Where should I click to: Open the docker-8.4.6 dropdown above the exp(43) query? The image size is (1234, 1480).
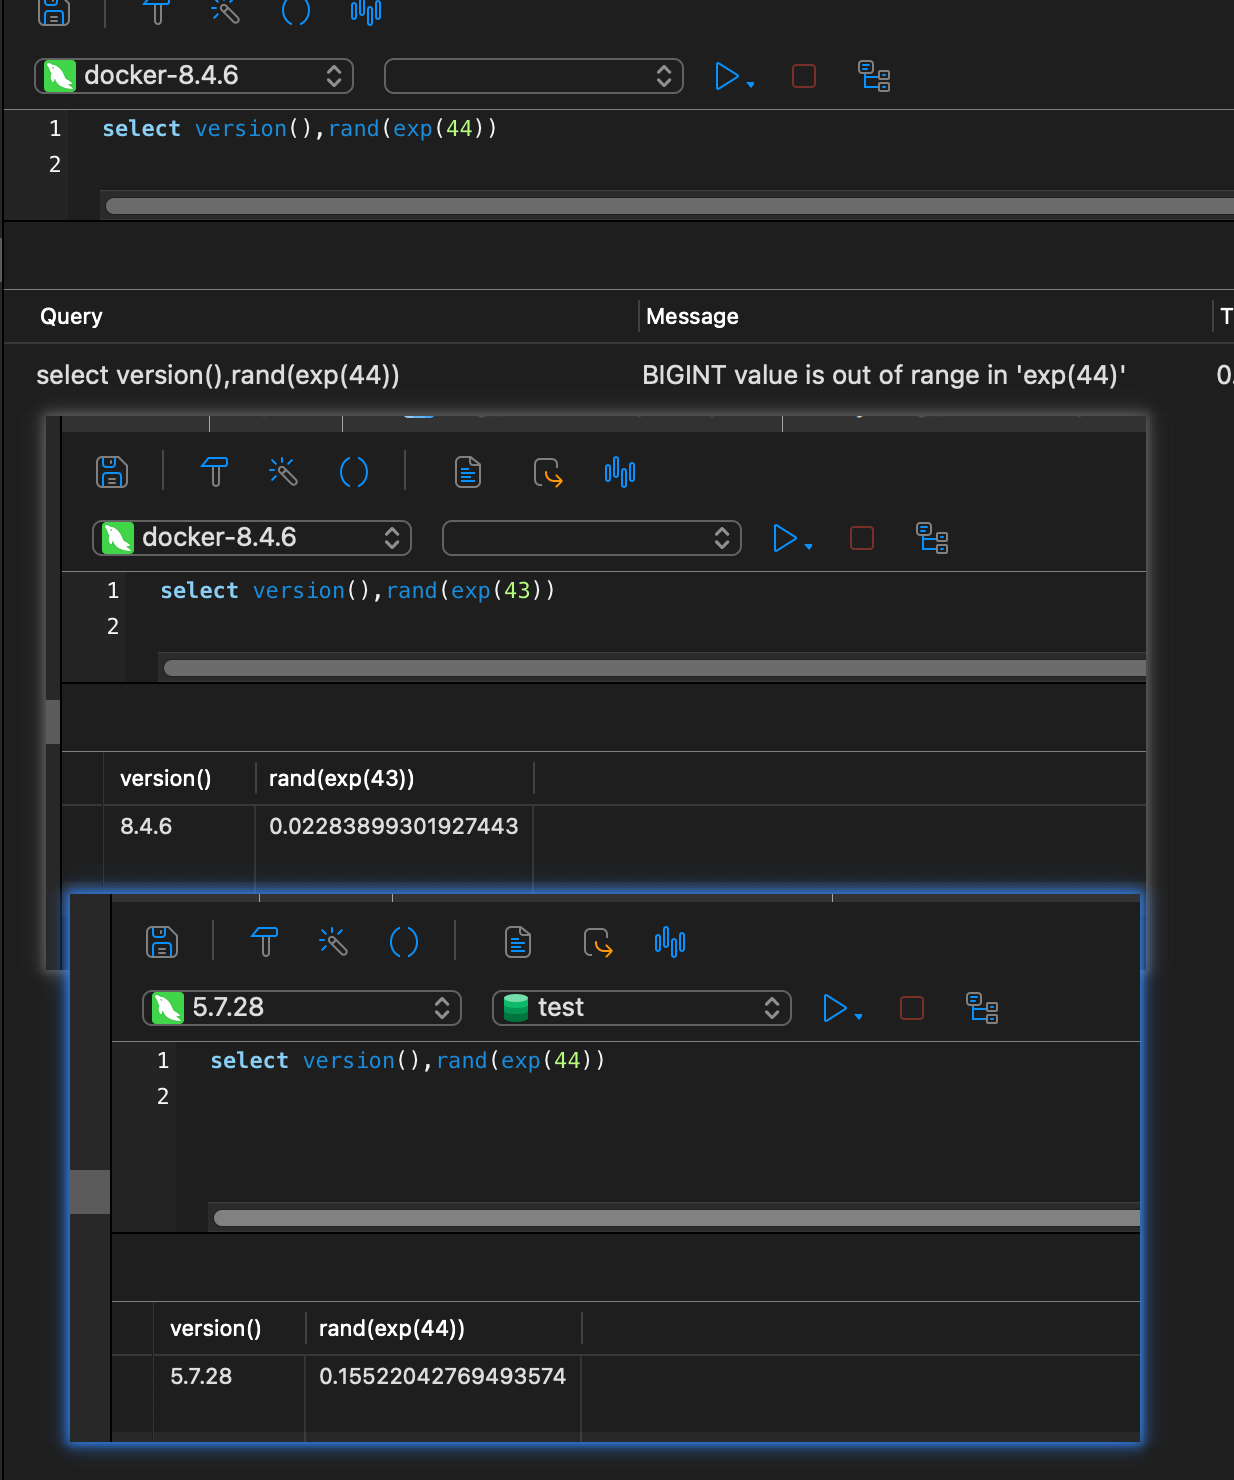252,538
